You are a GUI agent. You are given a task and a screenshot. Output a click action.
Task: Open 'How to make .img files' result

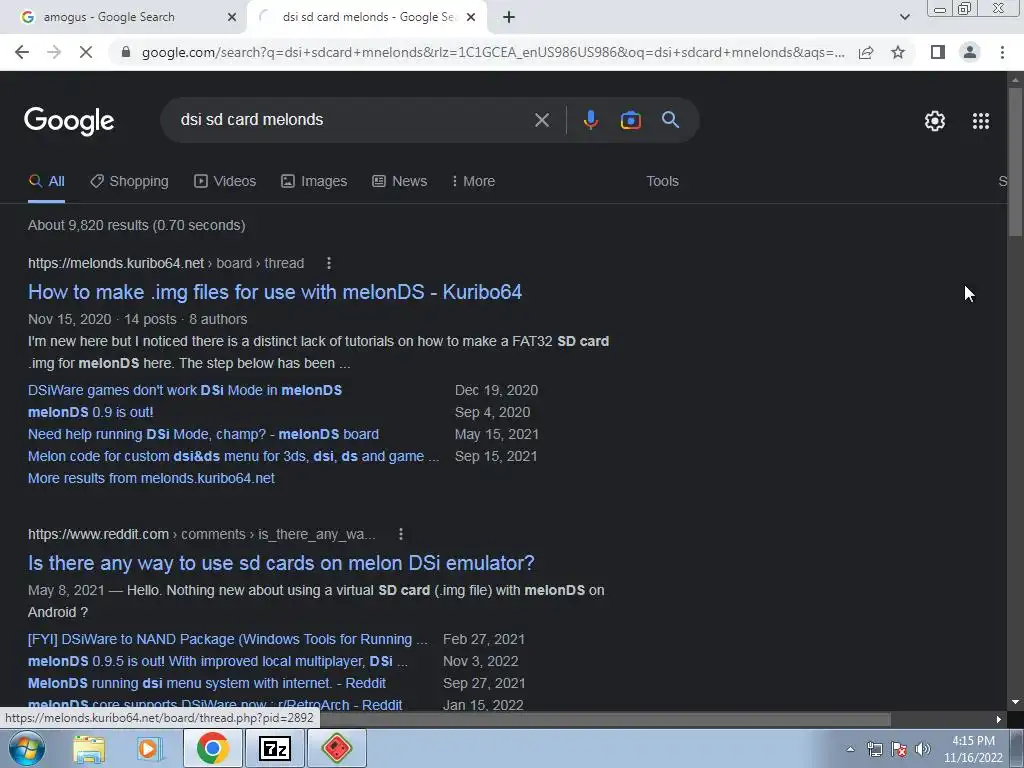click(x=275, y=292)
